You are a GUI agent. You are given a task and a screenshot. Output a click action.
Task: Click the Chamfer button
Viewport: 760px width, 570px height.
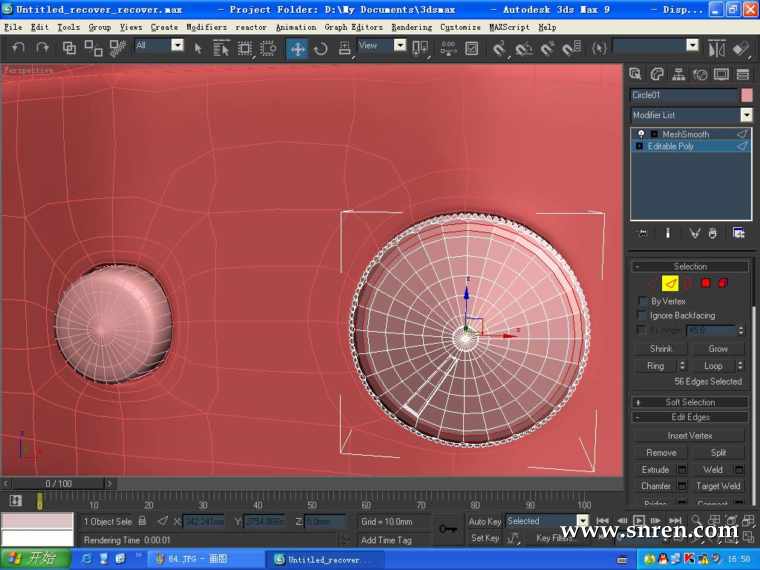[656, 486]
